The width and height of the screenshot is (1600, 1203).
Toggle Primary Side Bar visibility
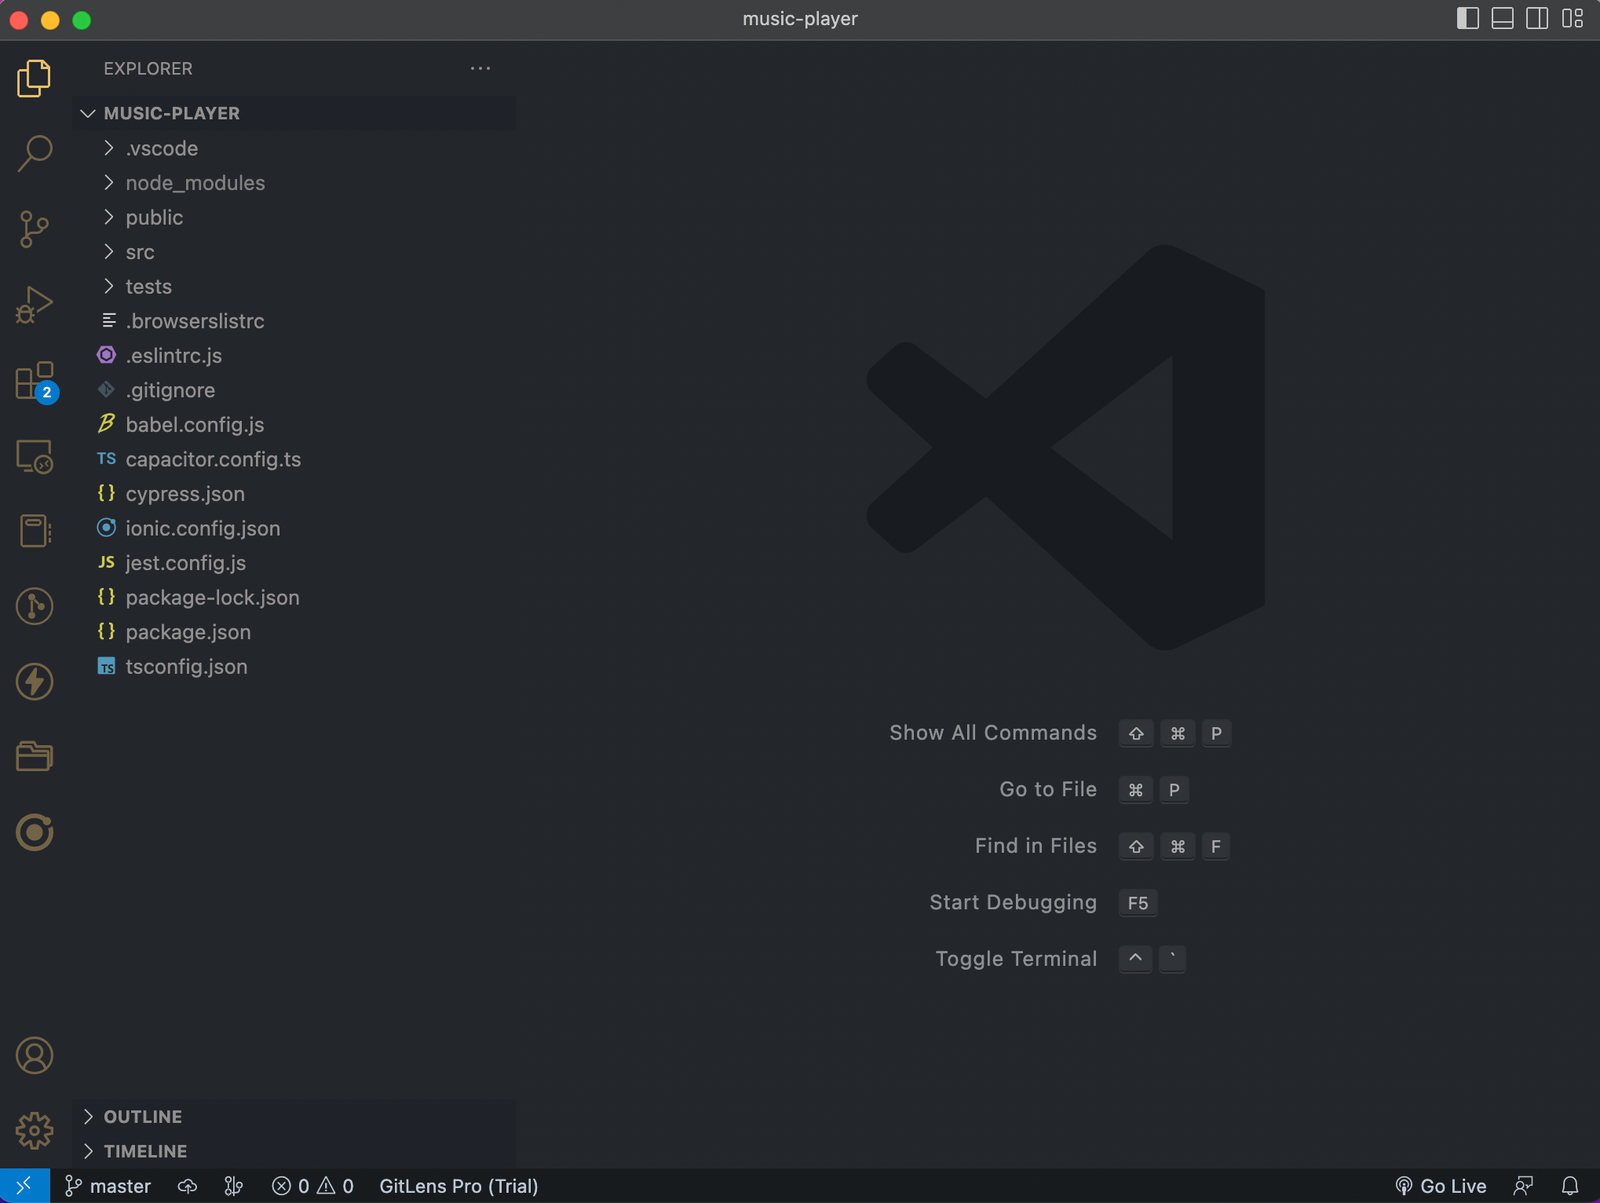(1468, 18)
